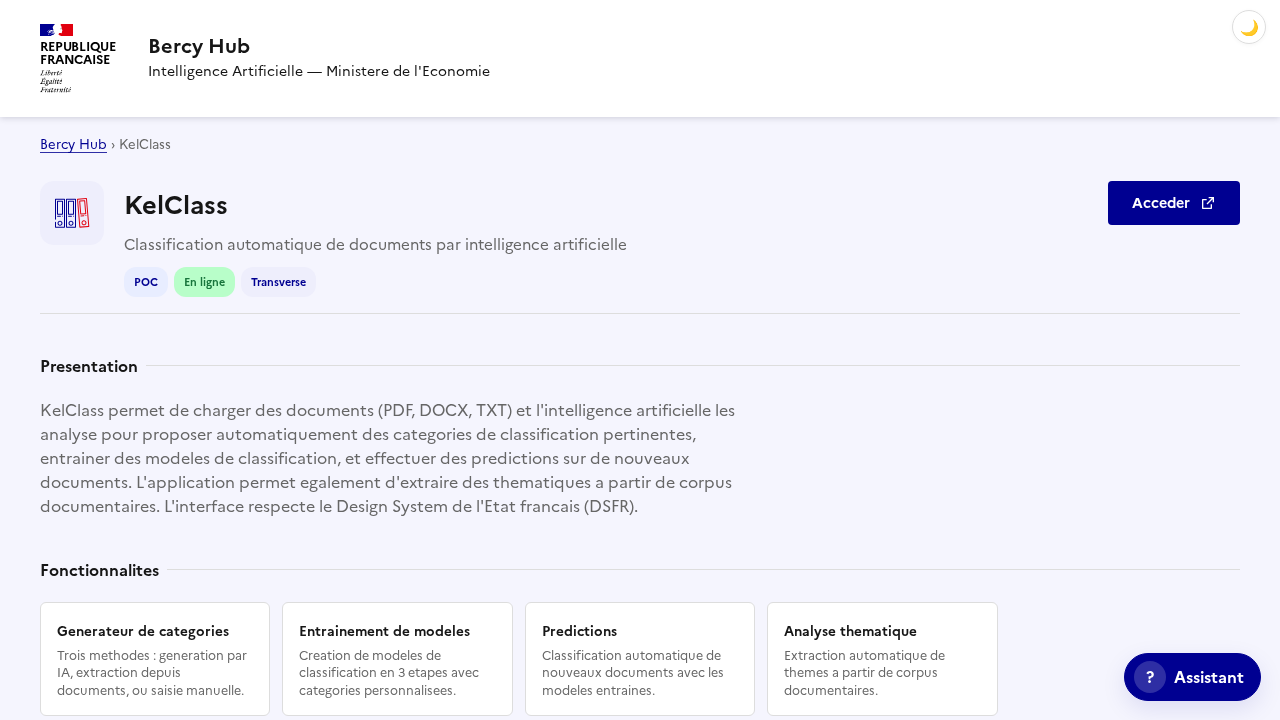Viewport: 1280px width, 720px height.
Task: Open the Entrainement de modeles card
Action: (397, 659)
